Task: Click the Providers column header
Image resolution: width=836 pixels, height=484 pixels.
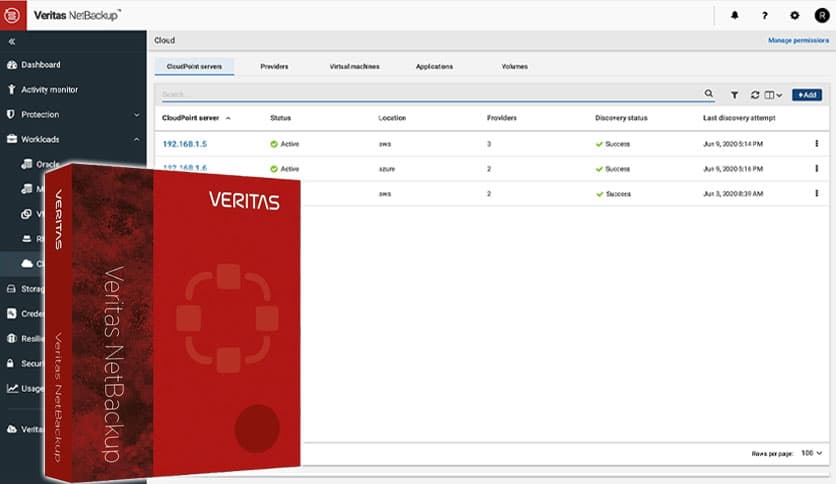Action: point(502,118)
